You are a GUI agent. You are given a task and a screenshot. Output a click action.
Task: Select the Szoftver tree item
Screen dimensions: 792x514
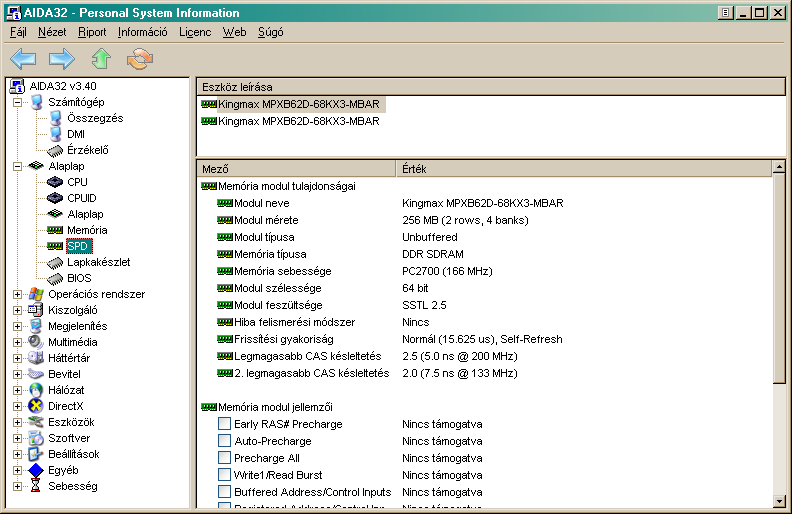click(x=69, y=438)
